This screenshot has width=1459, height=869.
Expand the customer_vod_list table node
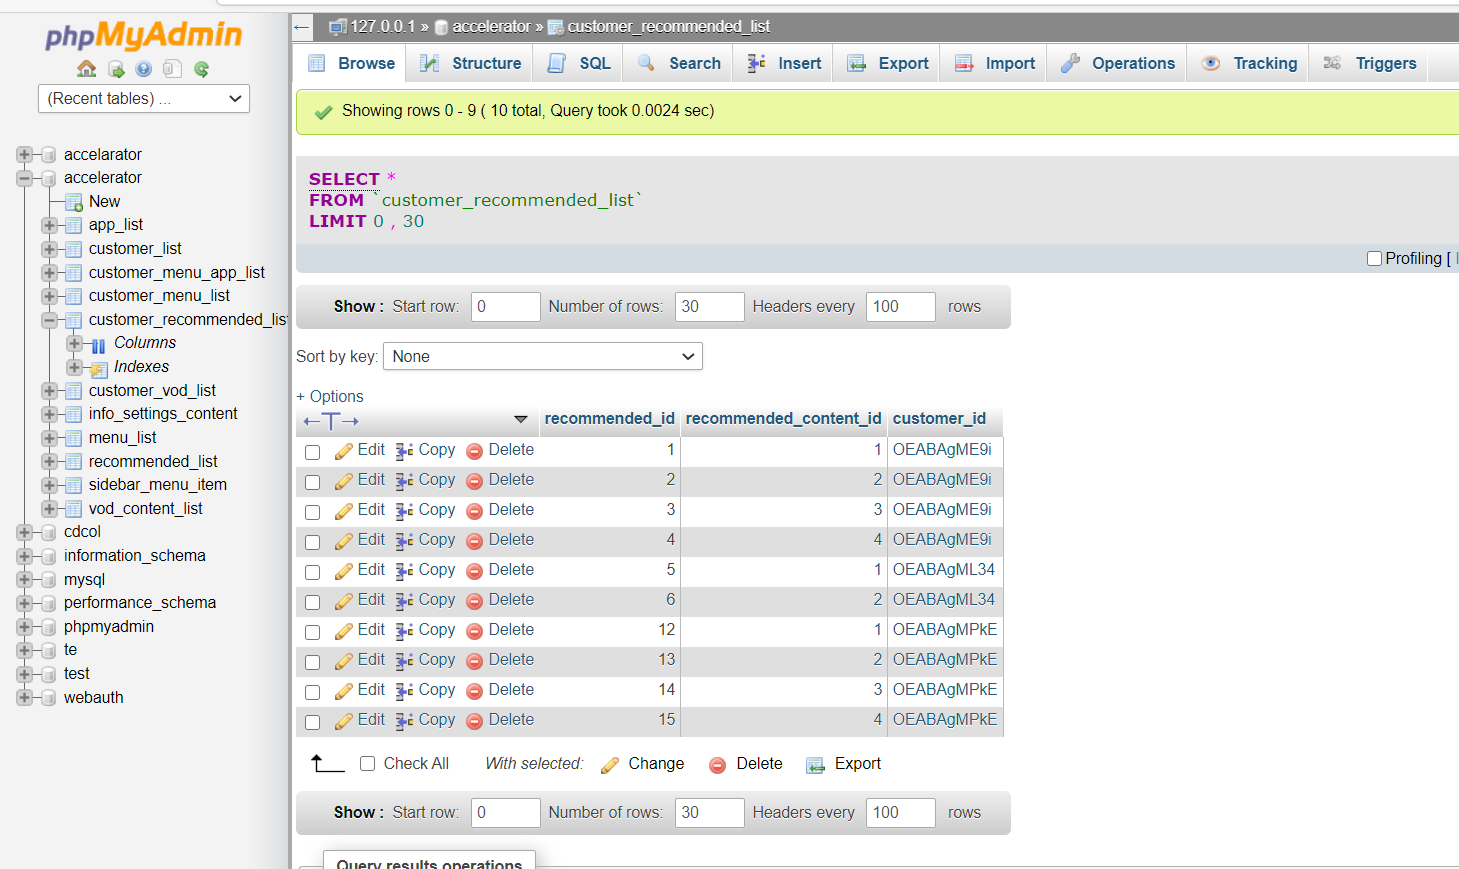49,391
